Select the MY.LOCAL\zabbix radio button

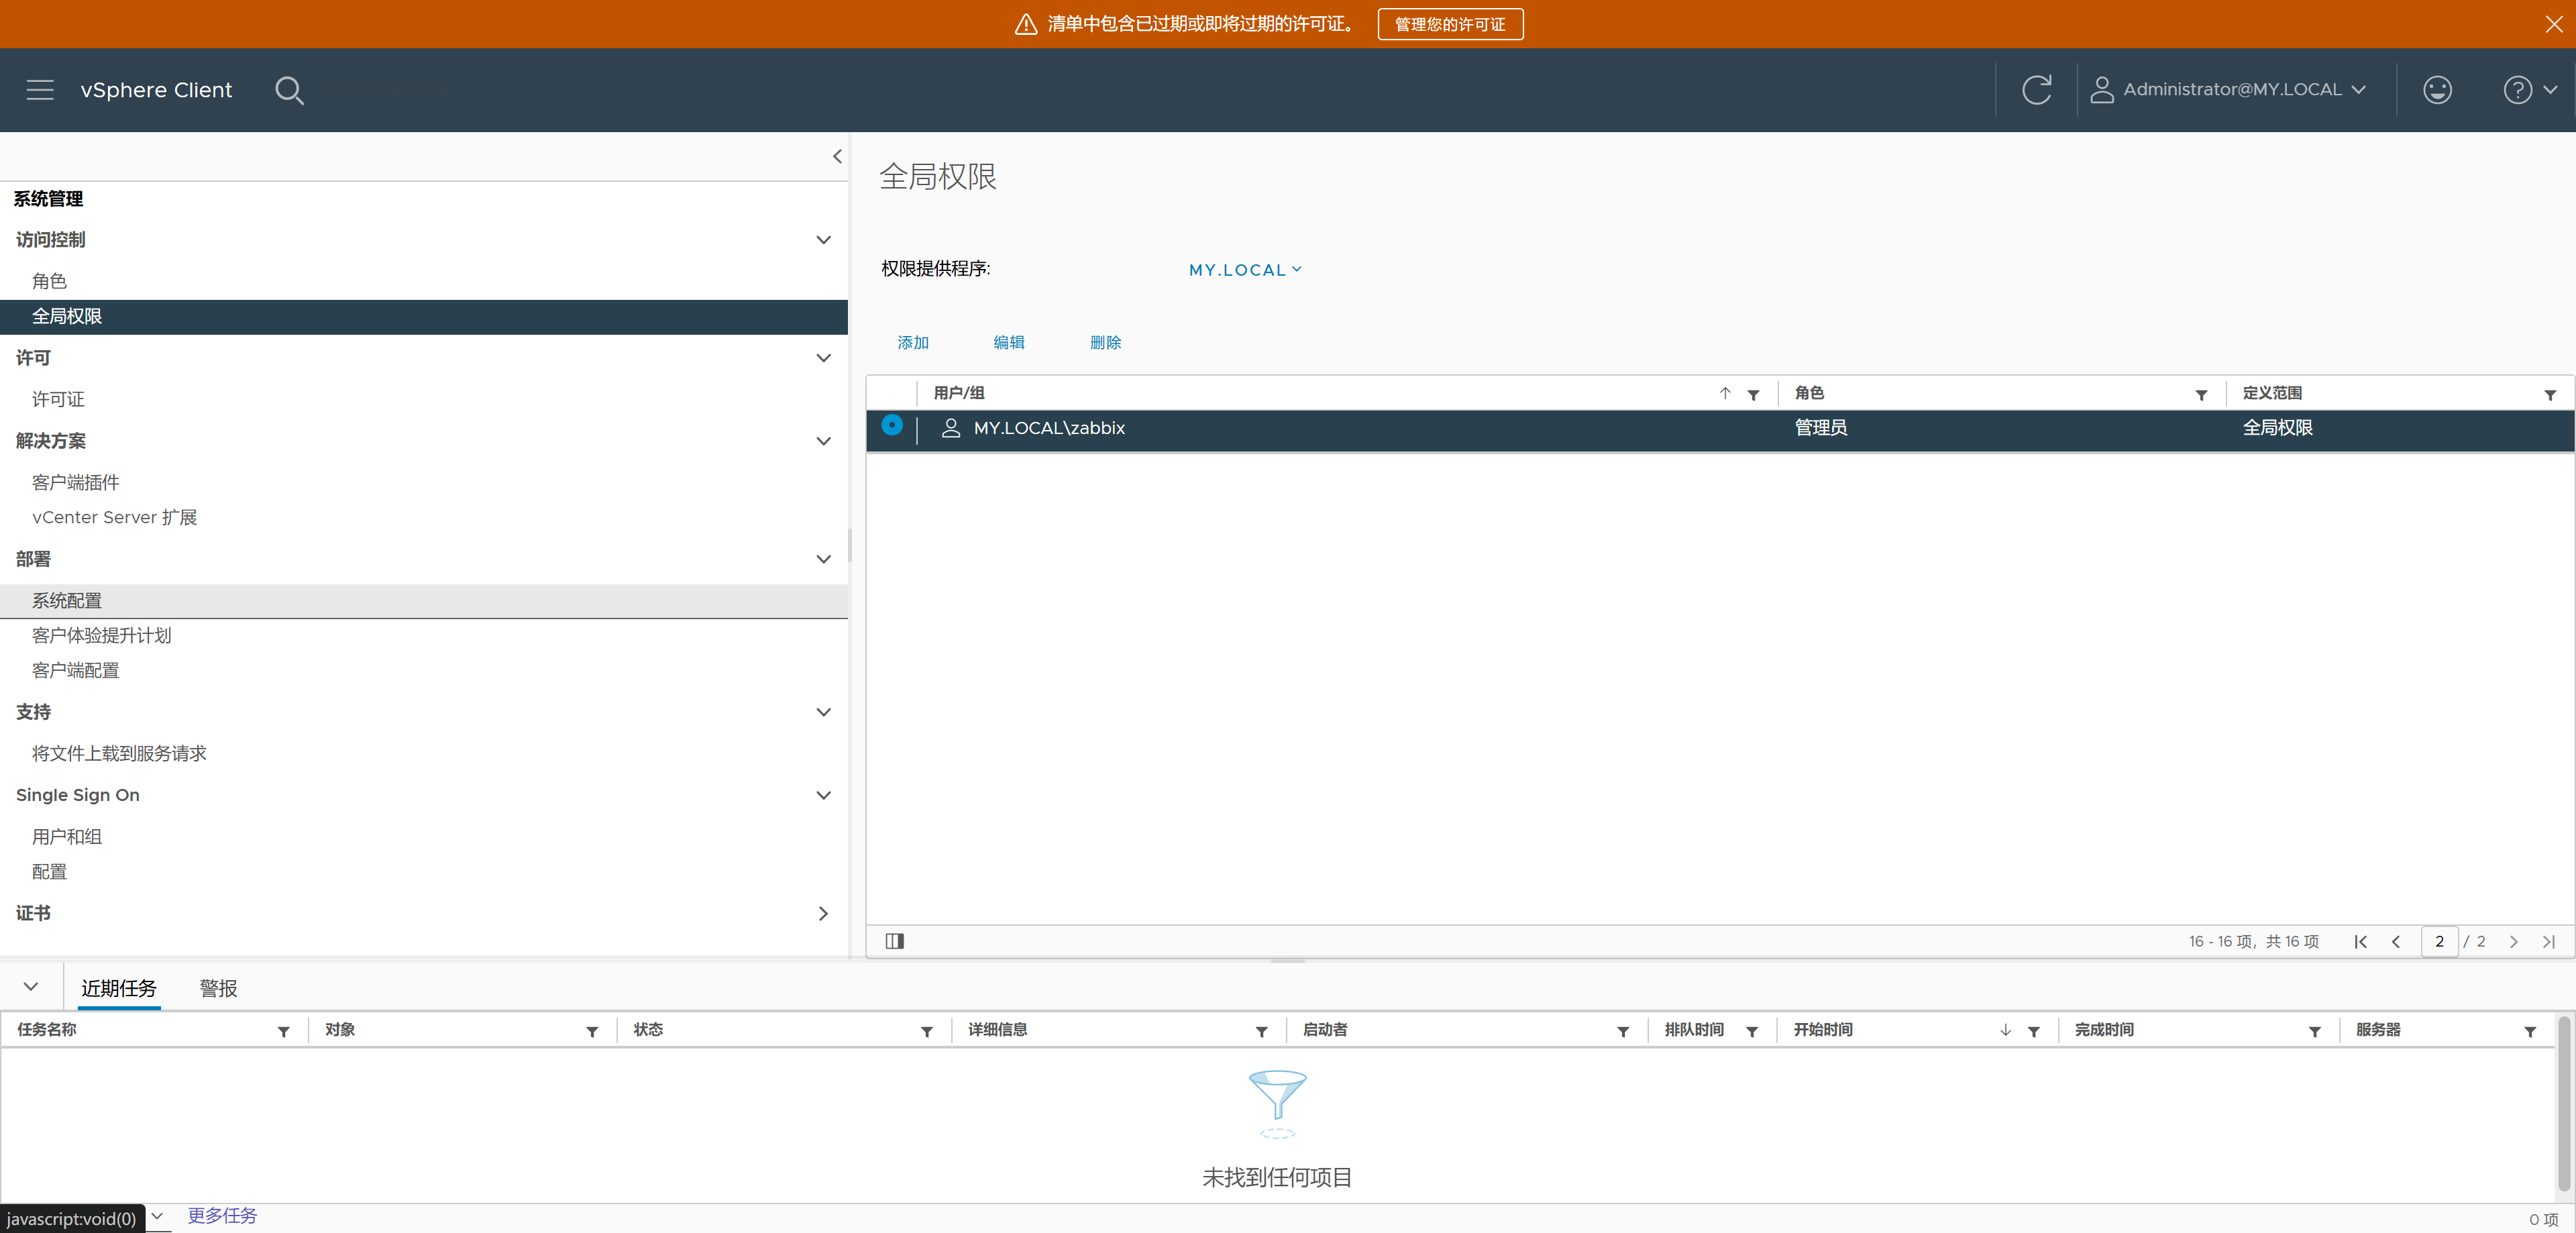[x=892, y=425]
